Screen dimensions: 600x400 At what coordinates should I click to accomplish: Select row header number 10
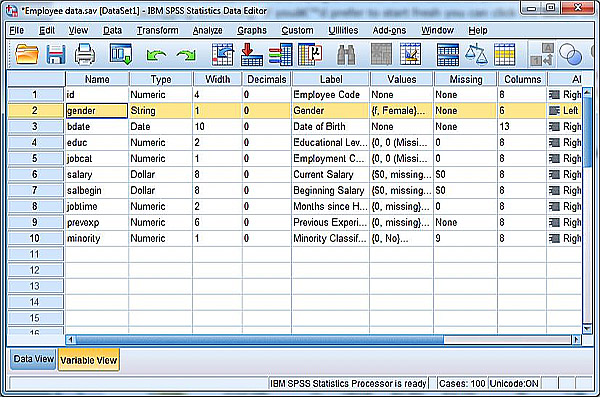[x=35, y=238]
